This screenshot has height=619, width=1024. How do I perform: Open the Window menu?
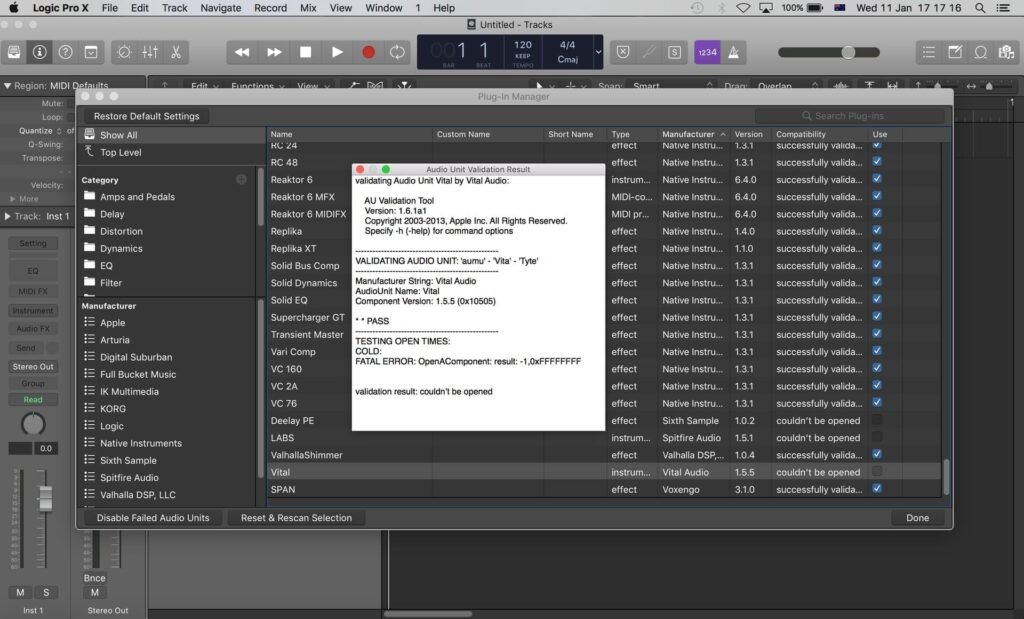(x=383, y=8)
